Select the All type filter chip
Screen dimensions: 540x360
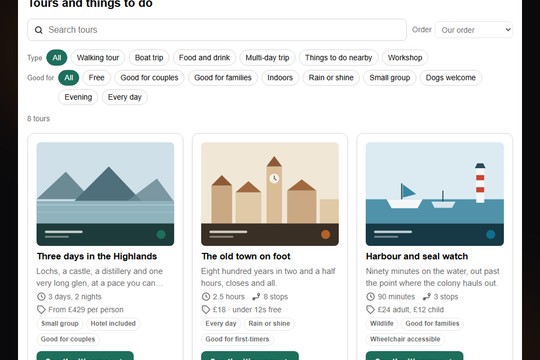(57, 58)
